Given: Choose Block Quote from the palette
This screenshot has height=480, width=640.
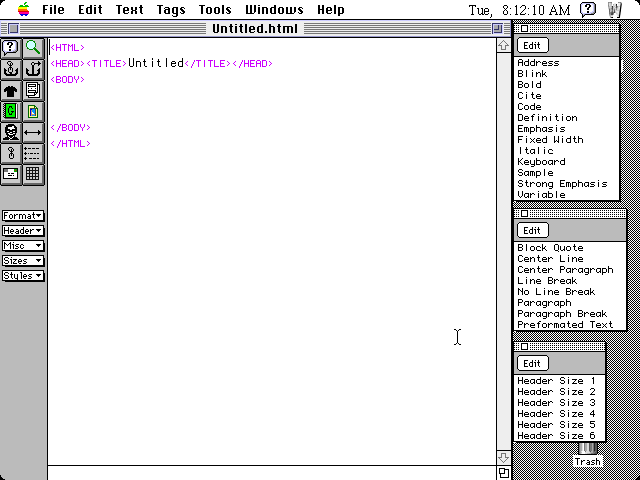Looking at the screenshot, I should 550,248.
